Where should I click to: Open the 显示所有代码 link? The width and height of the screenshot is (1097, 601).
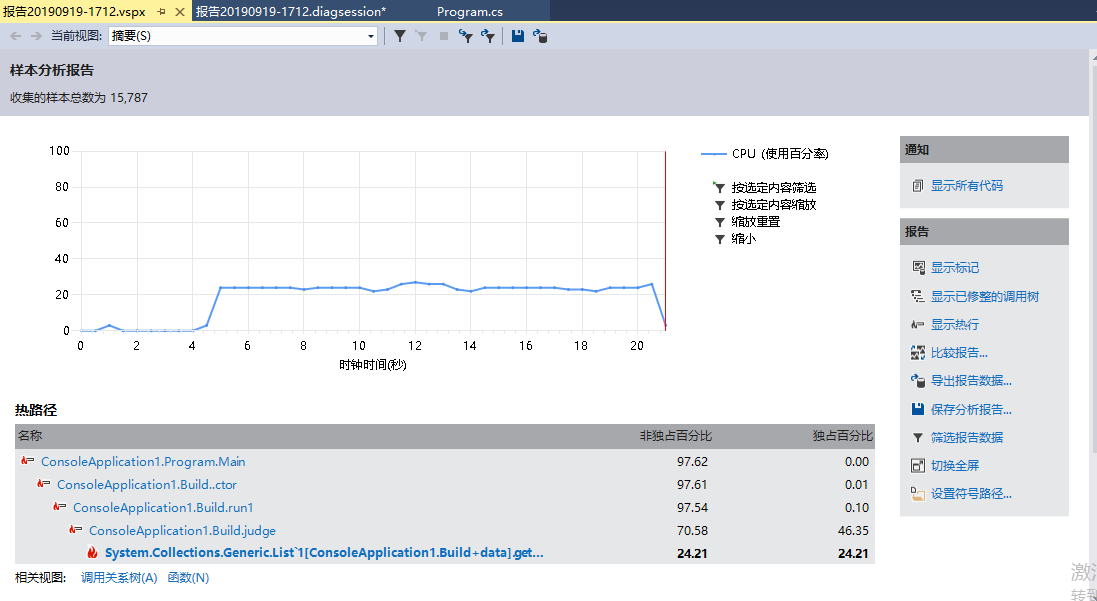pos(966,185)
